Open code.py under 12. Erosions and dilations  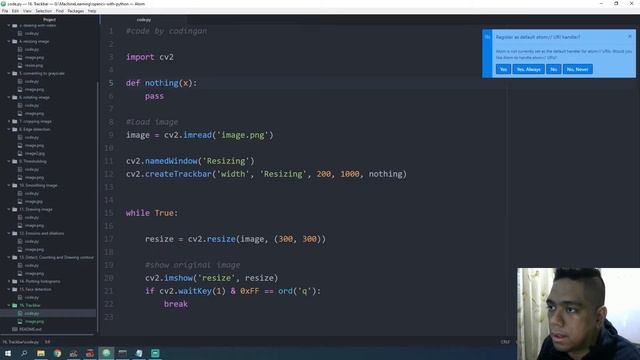pyautogui.click(x=32, y=241)
